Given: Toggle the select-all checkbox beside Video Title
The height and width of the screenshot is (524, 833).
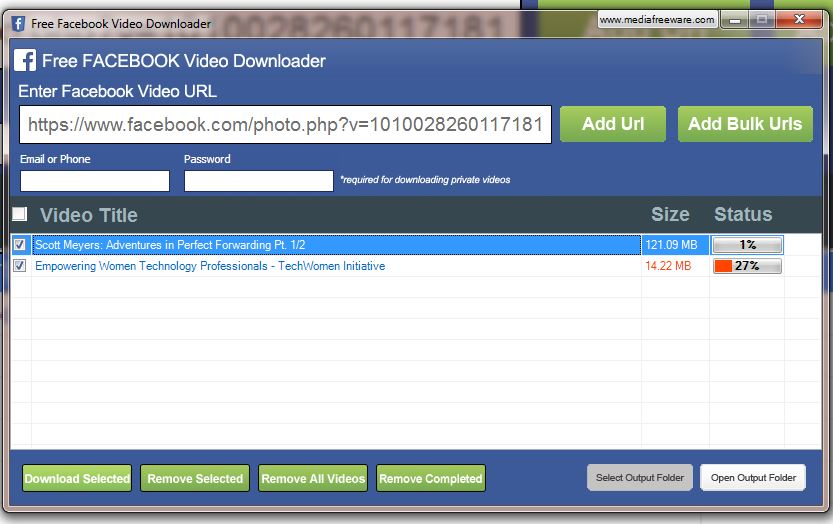Looking at the screenshot, I should 20,214.
